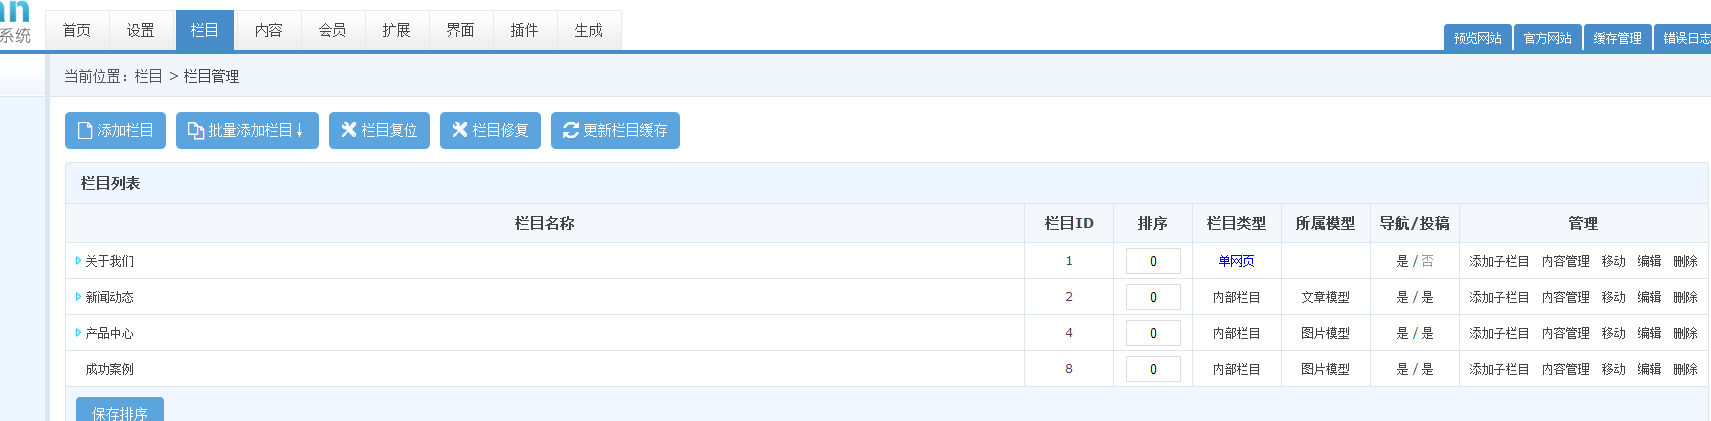Click sort order field for 关于我们

click(1153, 261)
